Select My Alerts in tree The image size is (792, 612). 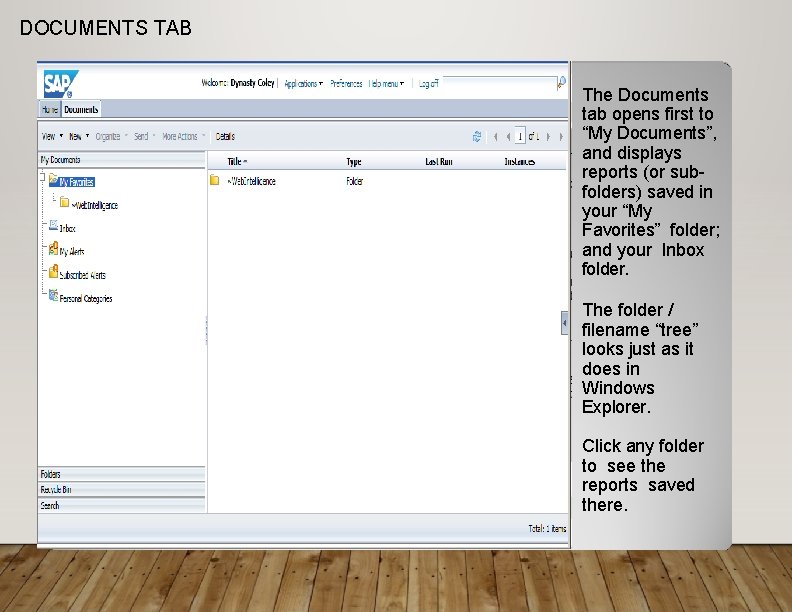(x=72, y=252)
